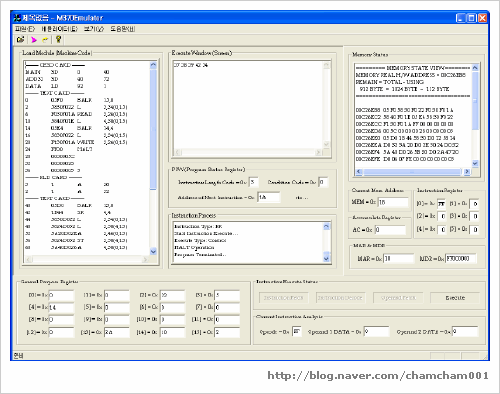The image size is (500, 394).
Task: Click the Instruction Process scroll-up arrow
Action: (x=326, y=227)
